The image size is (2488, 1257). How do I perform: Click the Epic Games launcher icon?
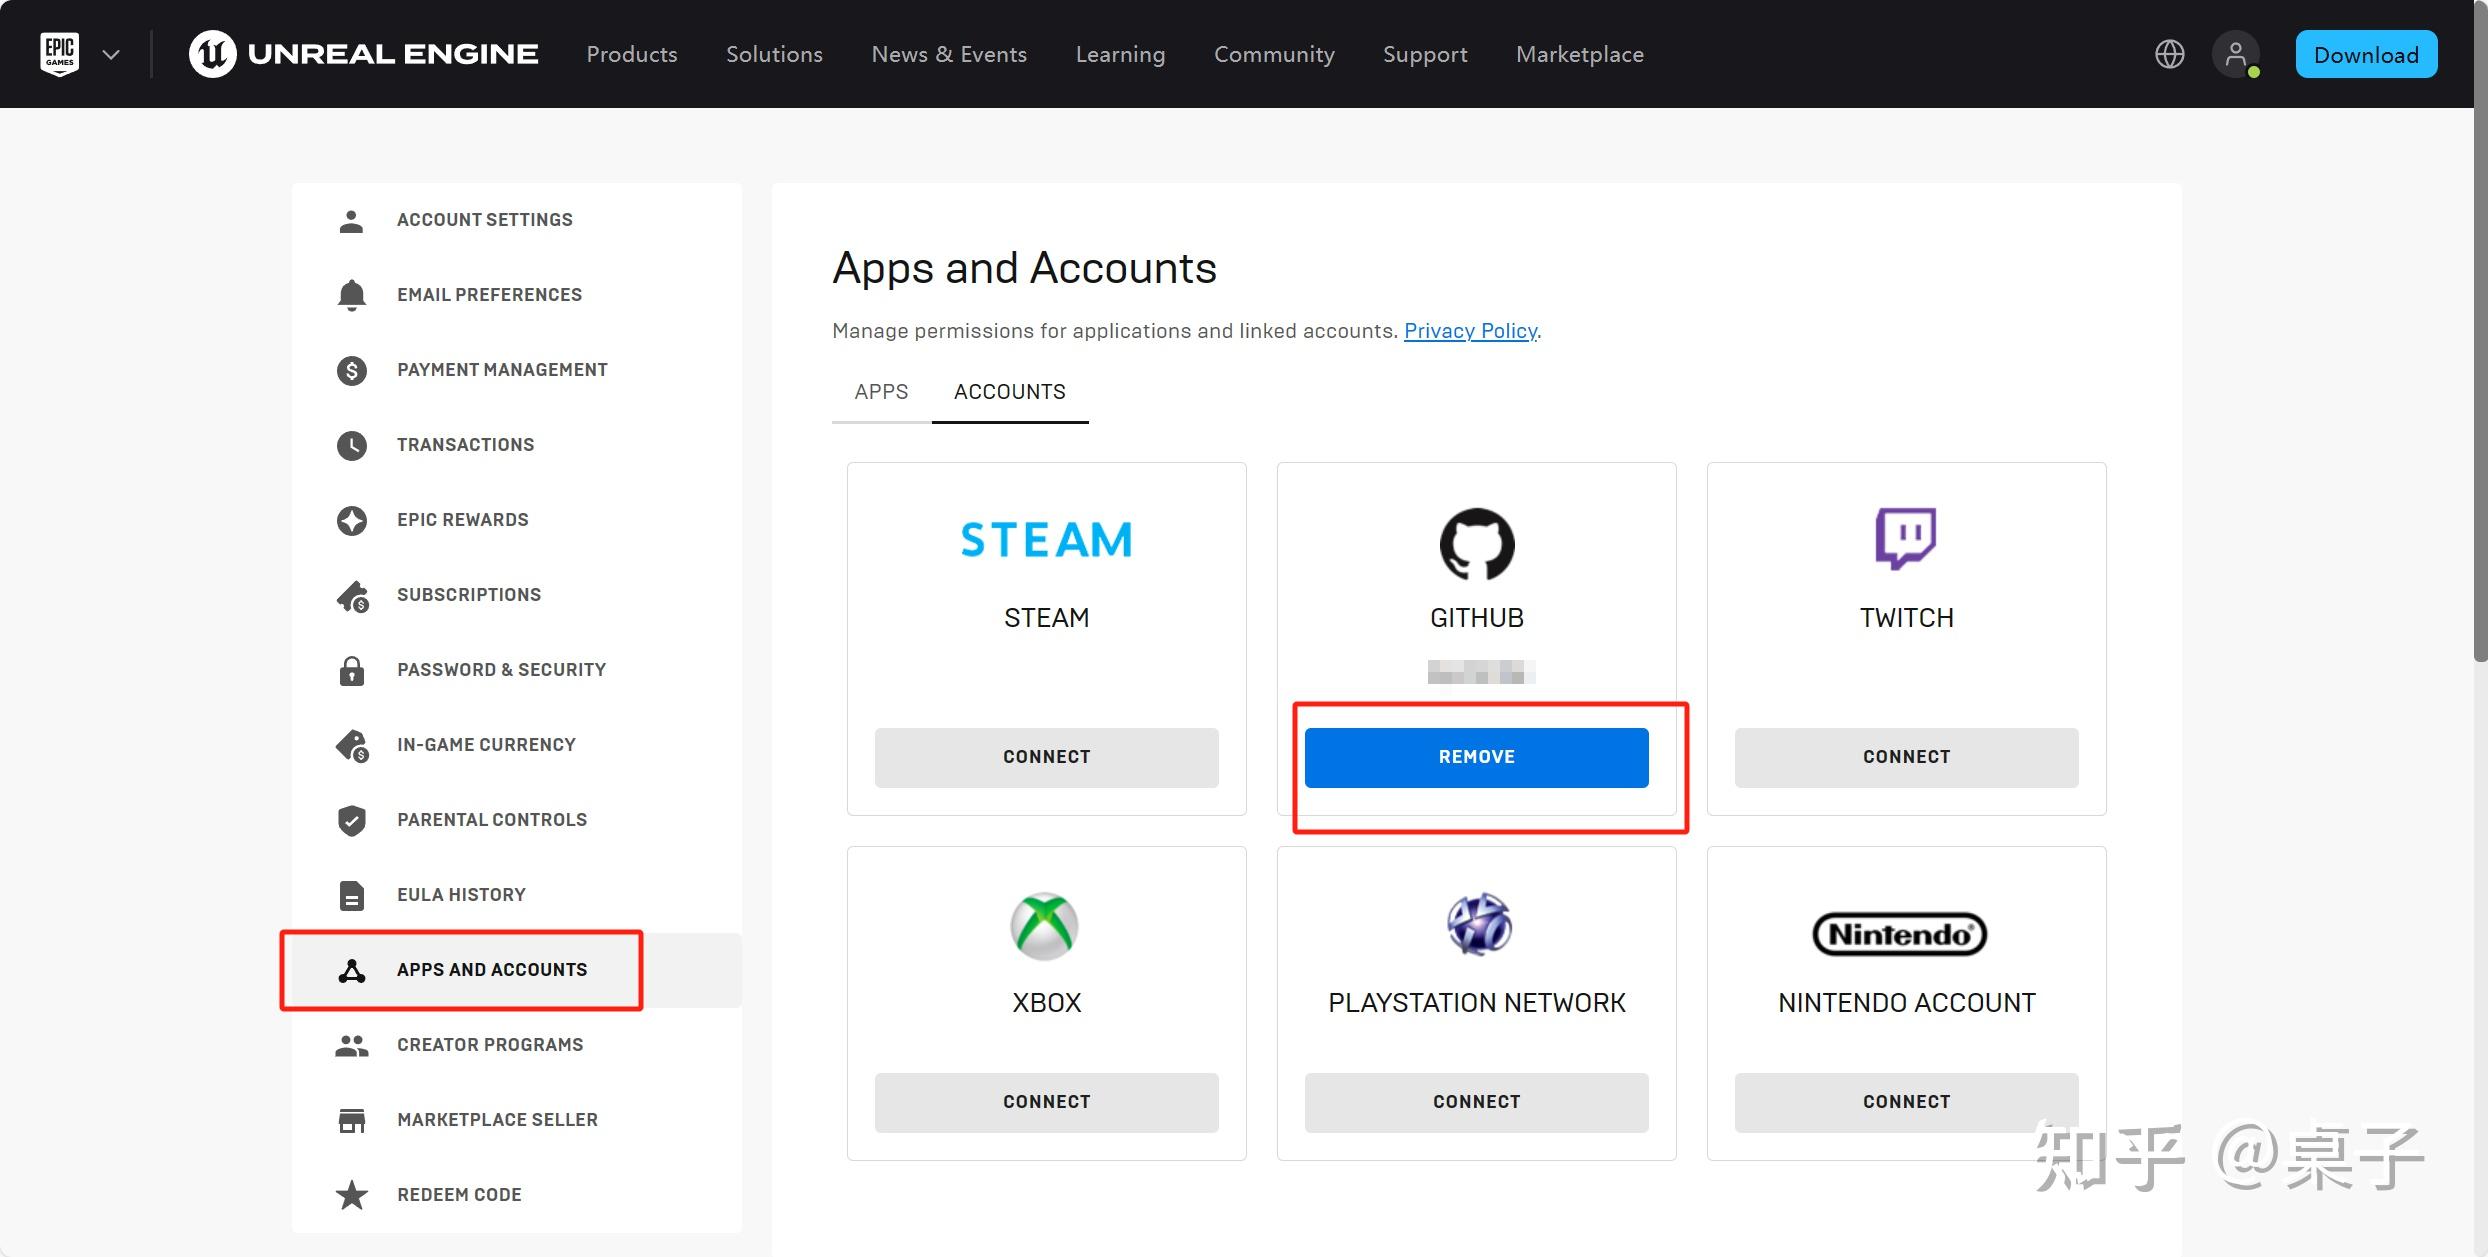click(x=58, y=53)
